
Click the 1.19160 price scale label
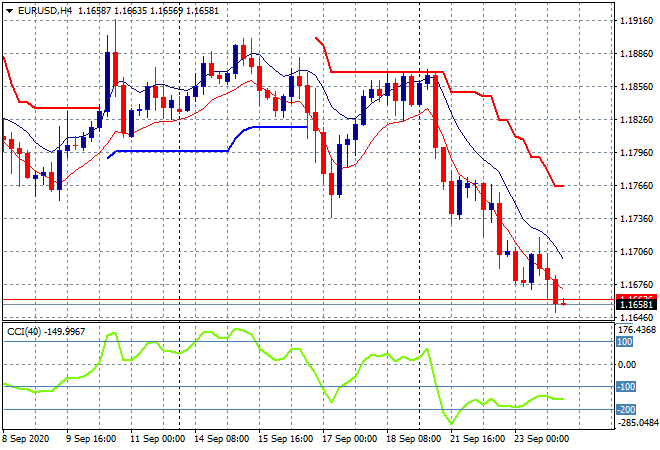coord(636,21)
